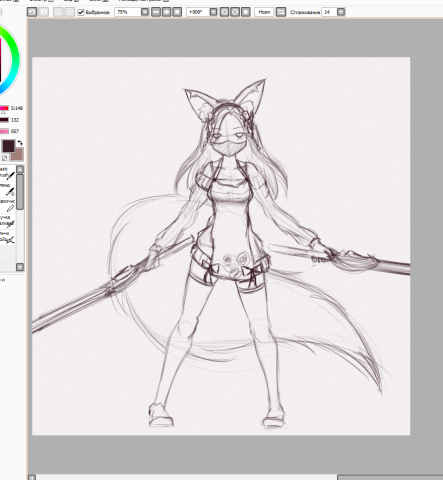Click the +000° rotation angle field
The width and height of the screenshot is (443, 480).
[198, 12]
